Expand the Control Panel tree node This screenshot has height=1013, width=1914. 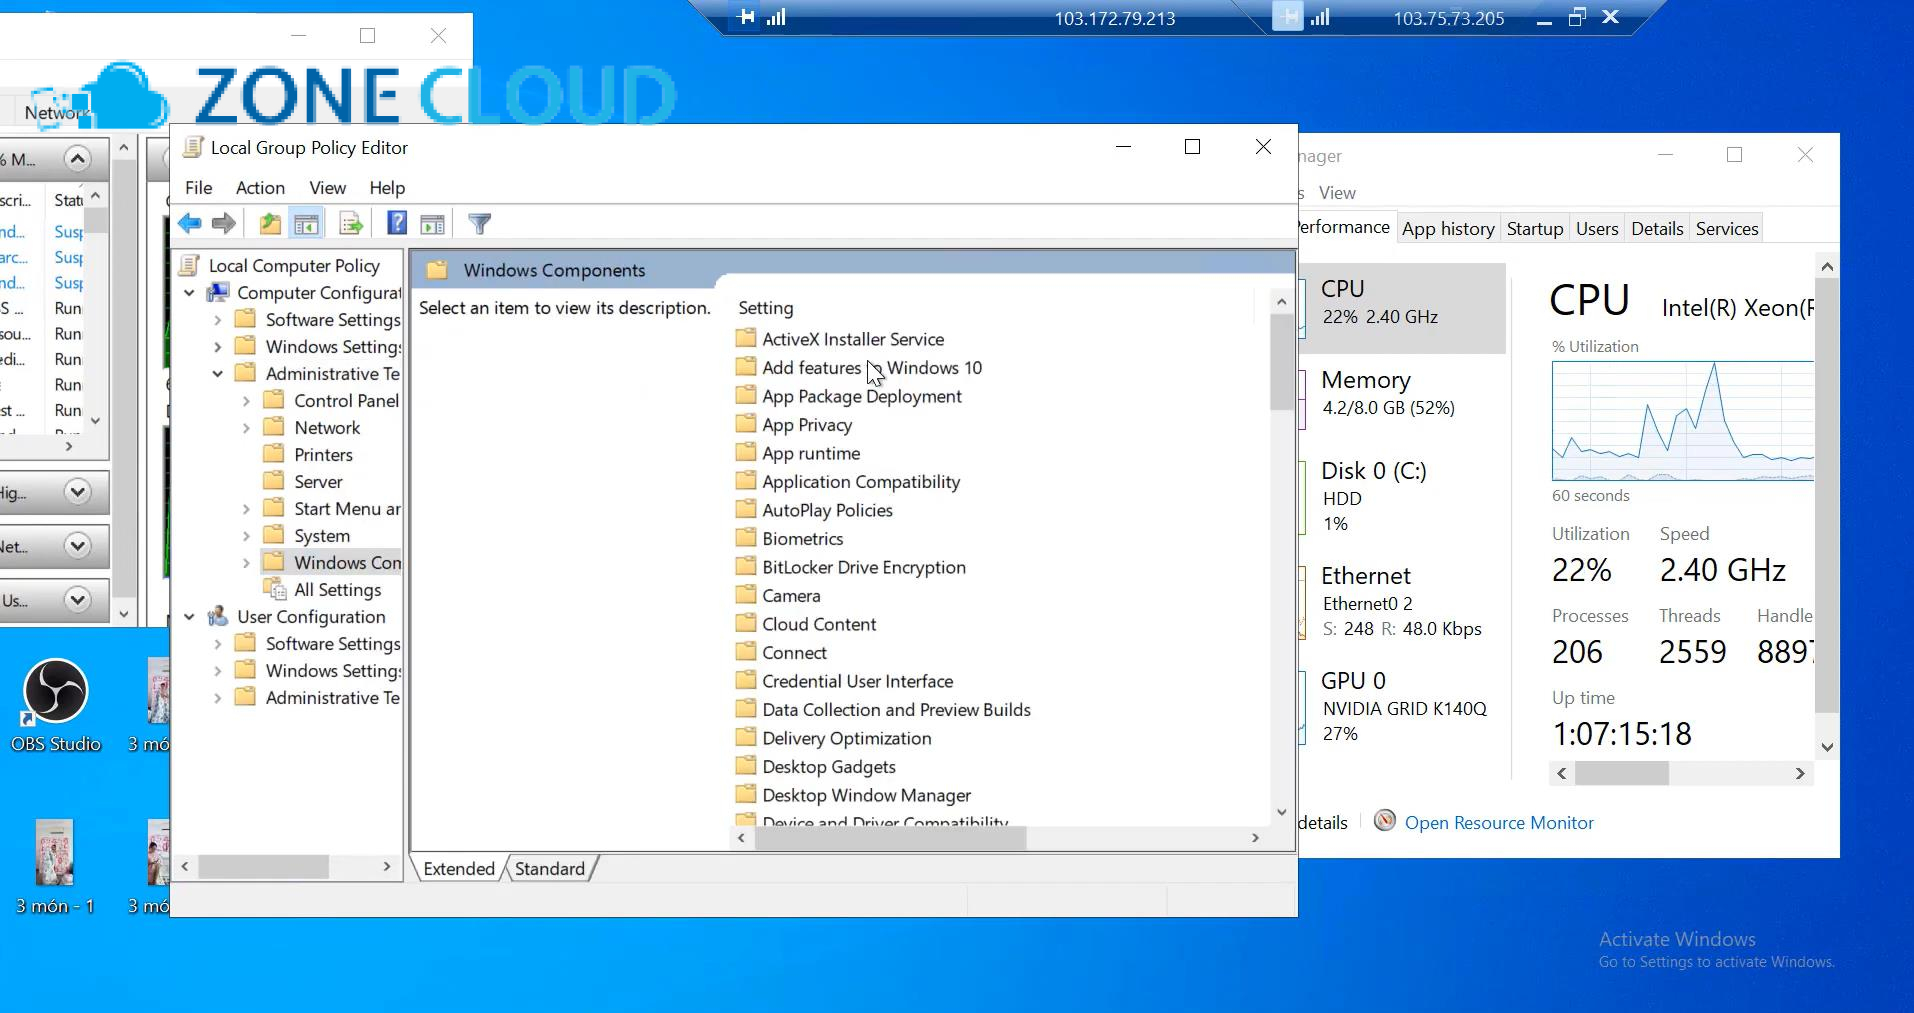tap(246, 401)
